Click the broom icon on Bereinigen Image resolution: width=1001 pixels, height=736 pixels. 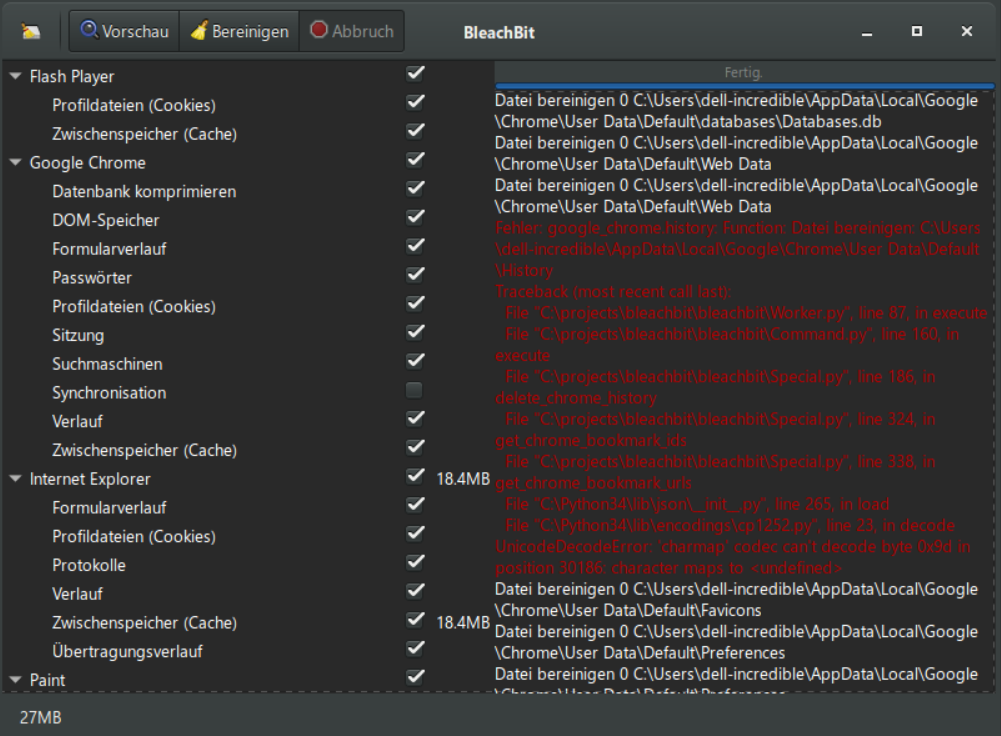pyautogui.click(x=198, y=30)
